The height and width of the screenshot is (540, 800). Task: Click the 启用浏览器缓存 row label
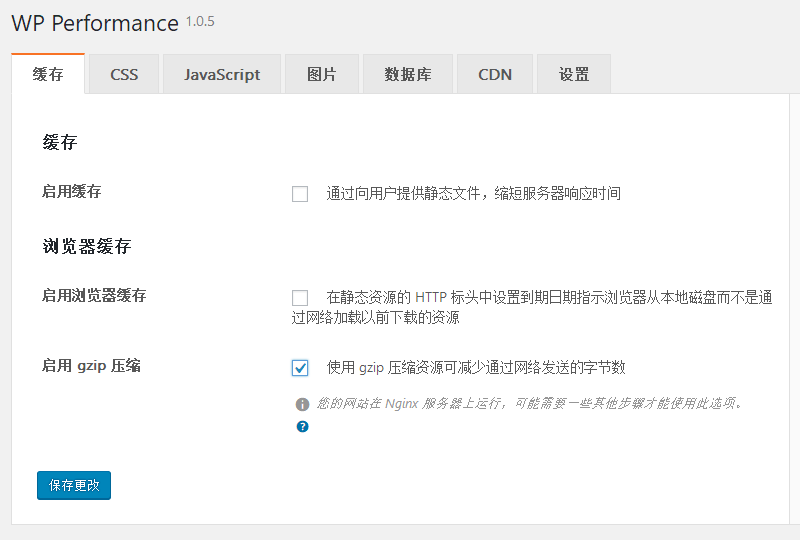[x=94, y=295]
